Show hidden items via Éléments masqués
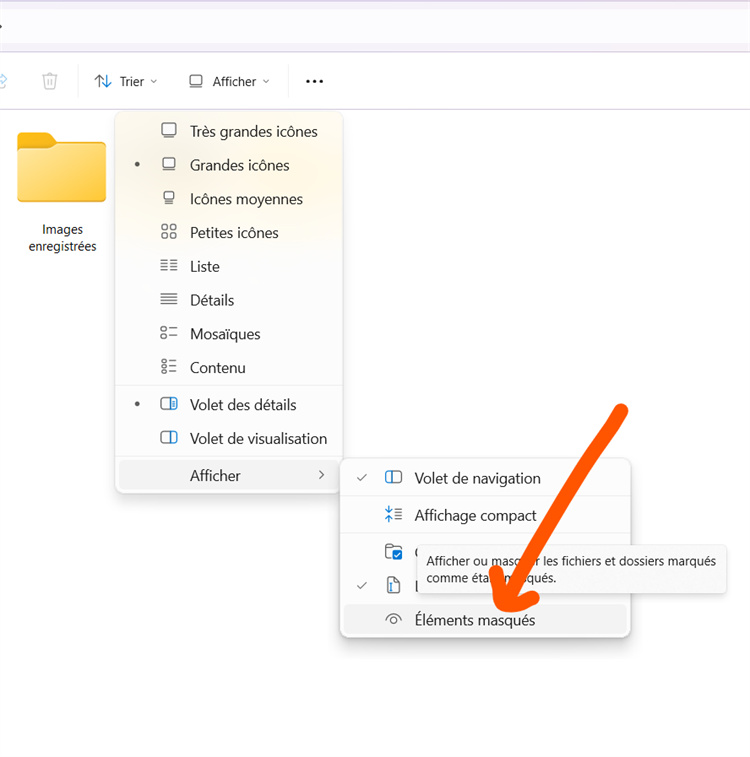 tap(474, 620)
